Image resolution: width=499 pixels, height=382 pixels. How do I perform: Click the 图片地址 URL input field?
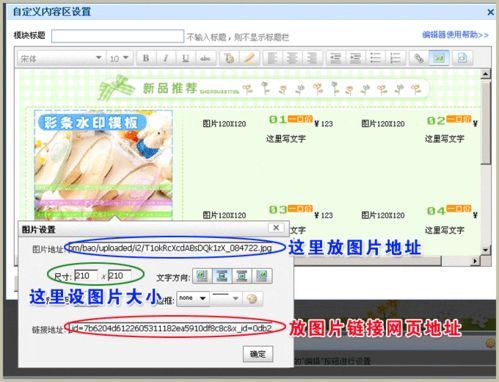point(171,248)
